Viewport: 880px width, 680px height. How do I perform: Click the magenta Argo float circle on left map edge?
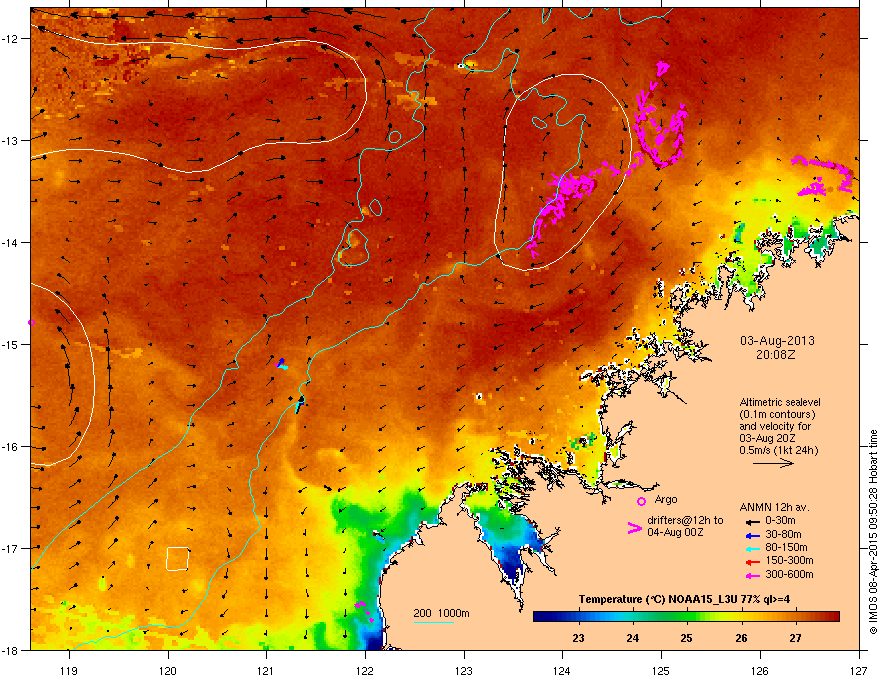coord(31,323)
